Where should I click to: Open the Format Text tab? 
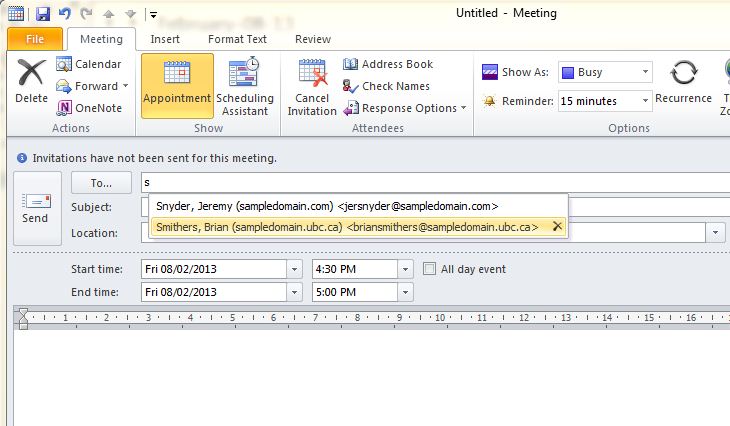click(x=237, y=39)
